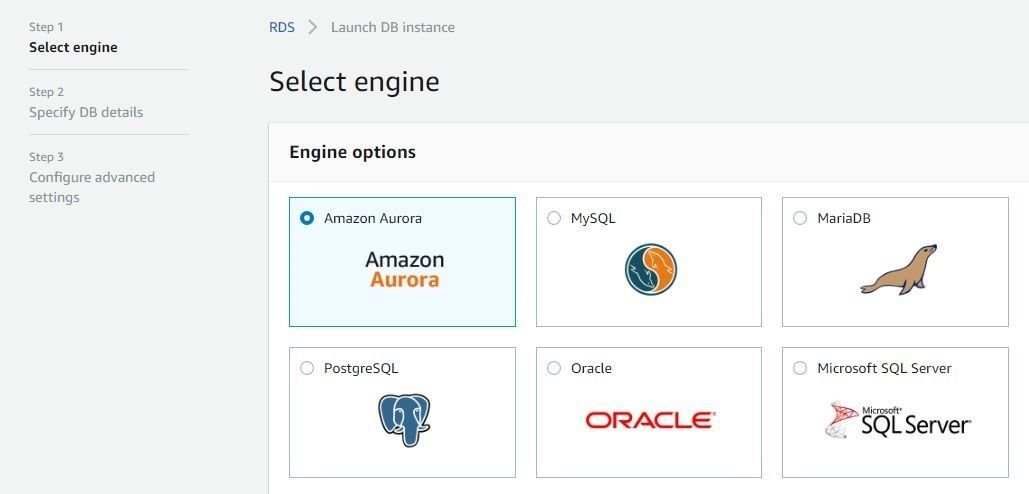The image size is (1029, 494).
Task: Select the Microsoft SQL Server radio button
Action: (800, 368)
